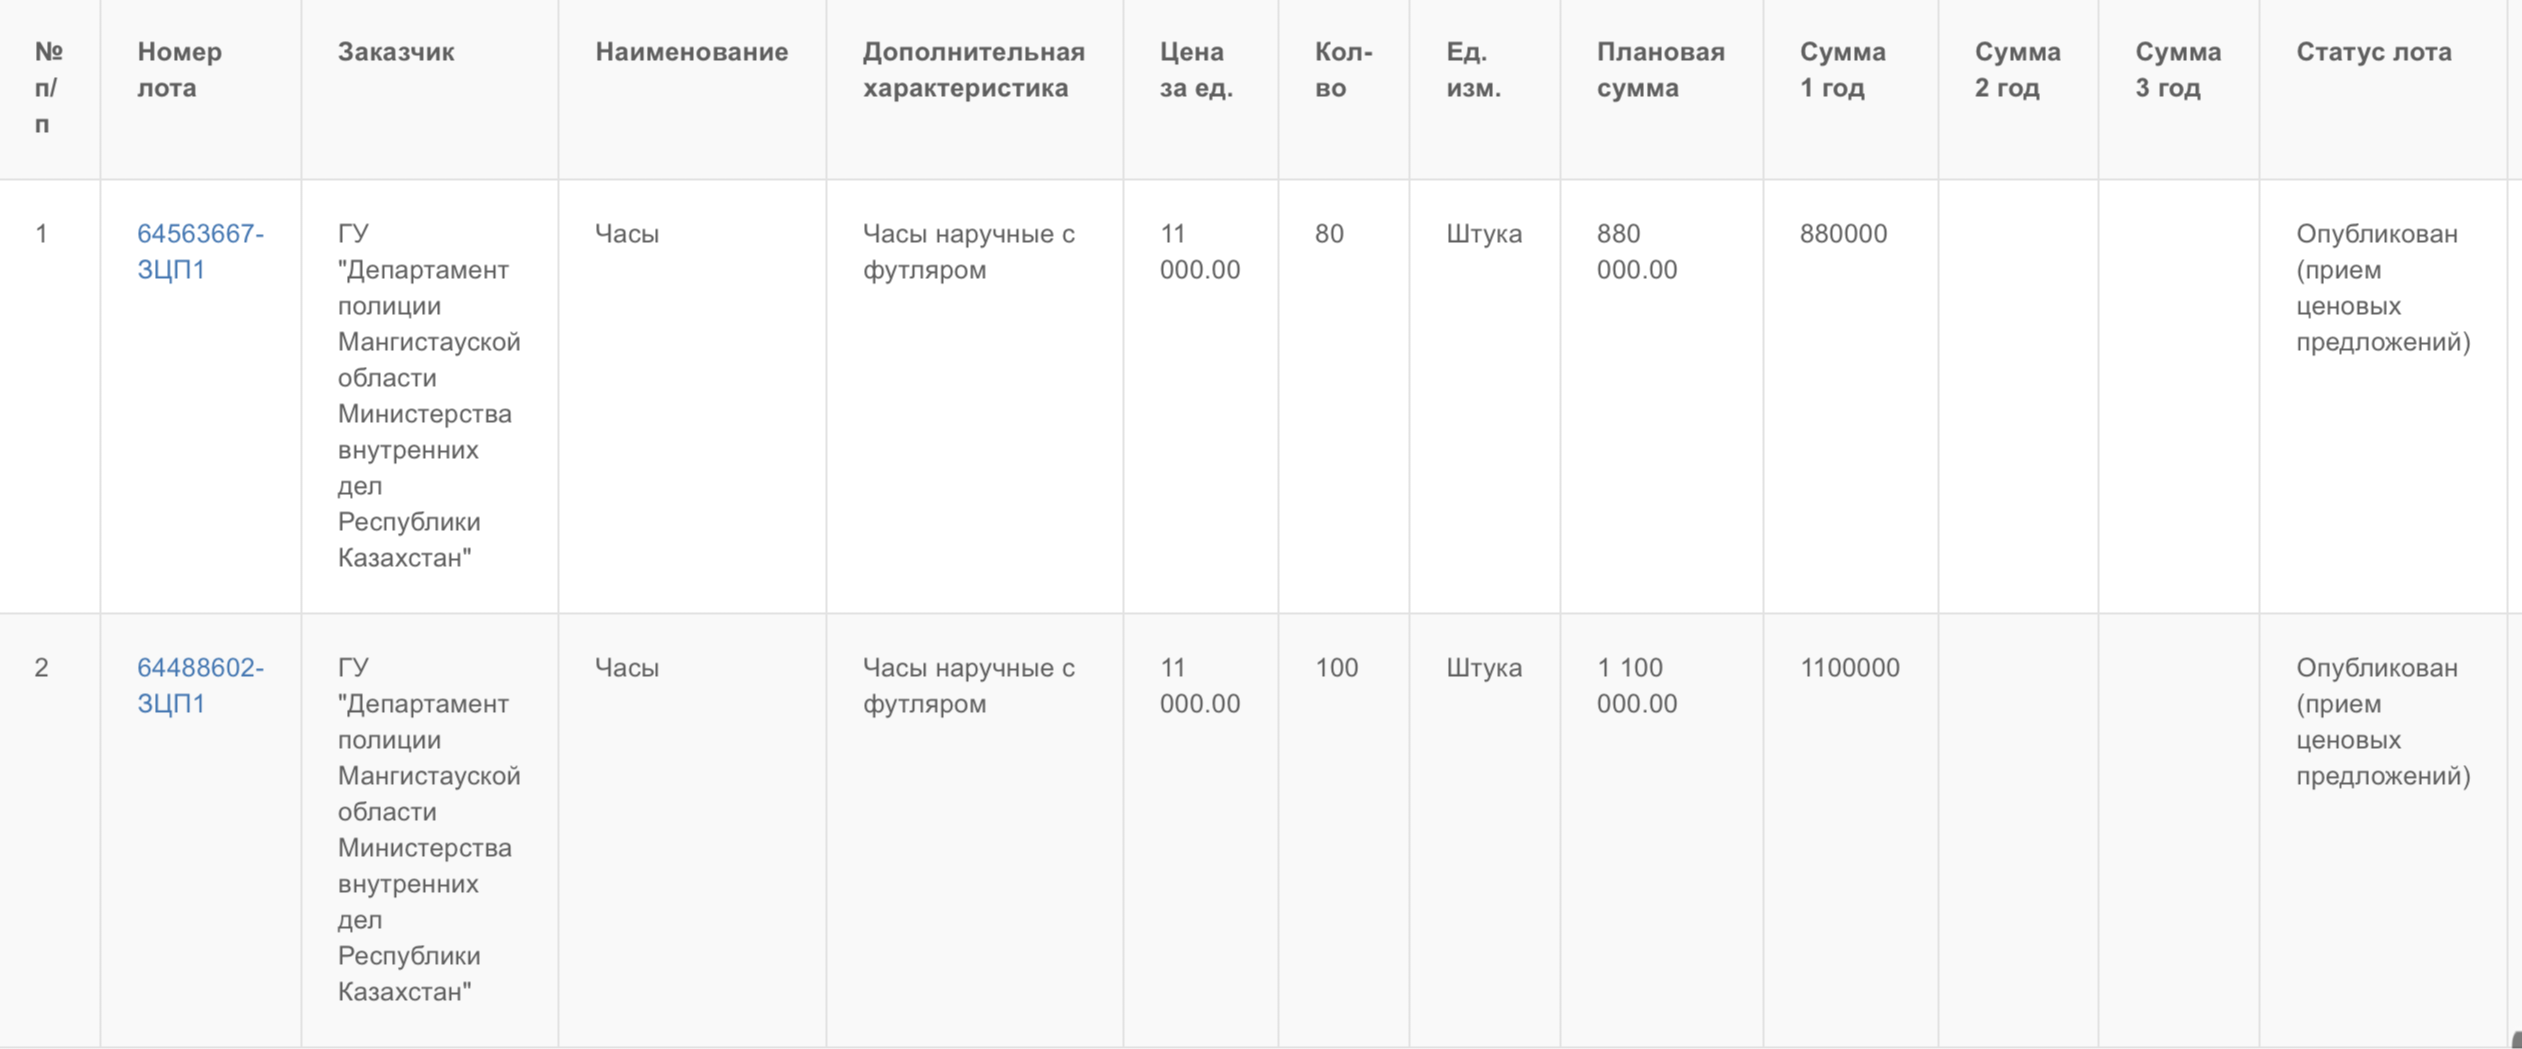Open lot link 64488602-ЗЦП1
Image resolution: width=2522 pixels, height=1049 pixels.
pyautogui.click(x=199, y=685)
